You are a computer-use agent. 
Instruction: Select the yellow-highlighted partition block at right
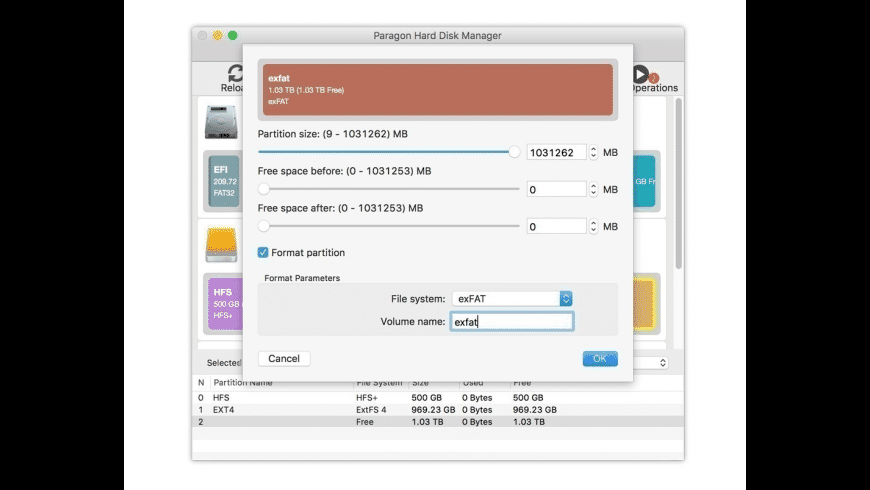pos(644,304)
